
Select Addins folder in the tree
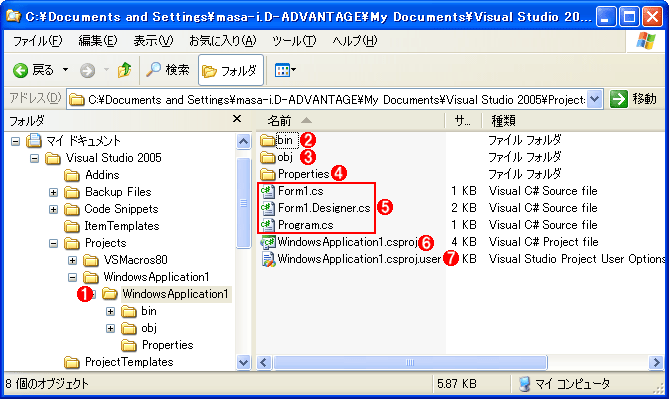(x=102, y=175)
